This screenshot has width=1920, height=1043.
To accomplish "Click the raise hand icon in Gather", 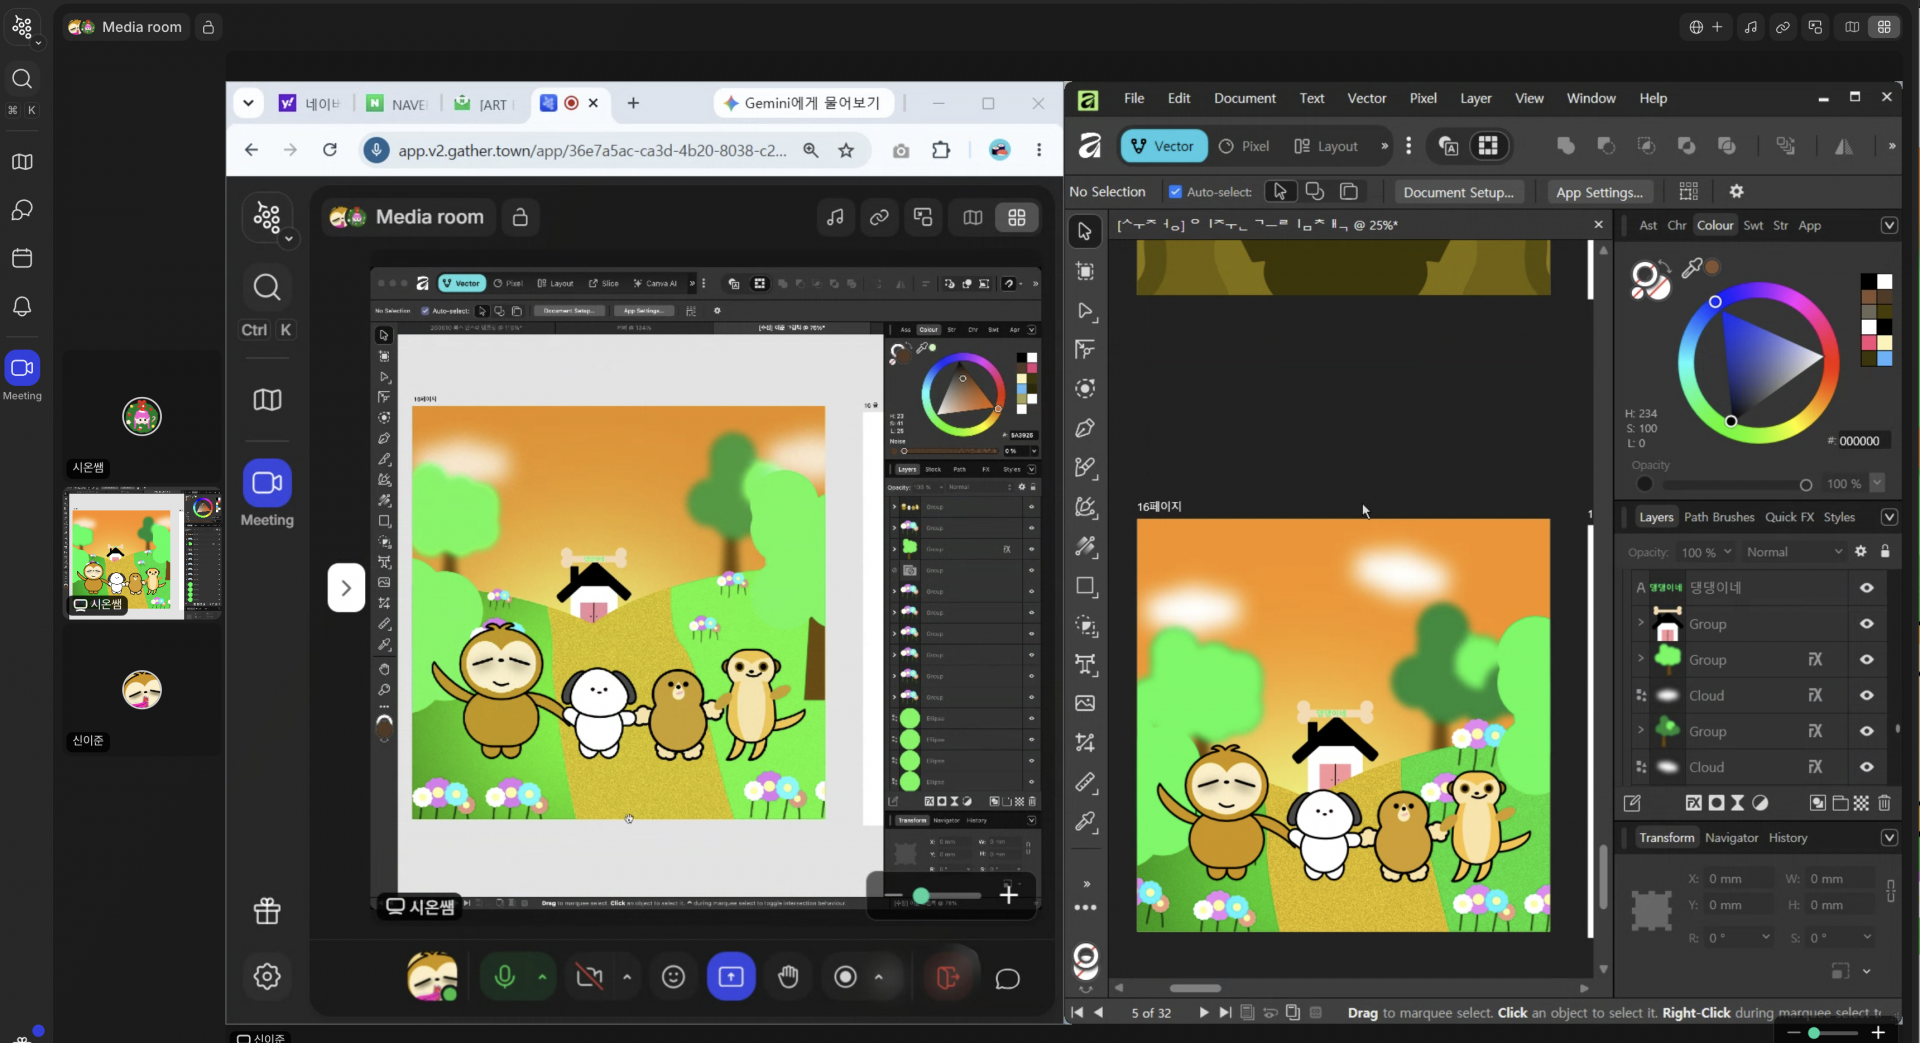I will (x=789, y=977).
